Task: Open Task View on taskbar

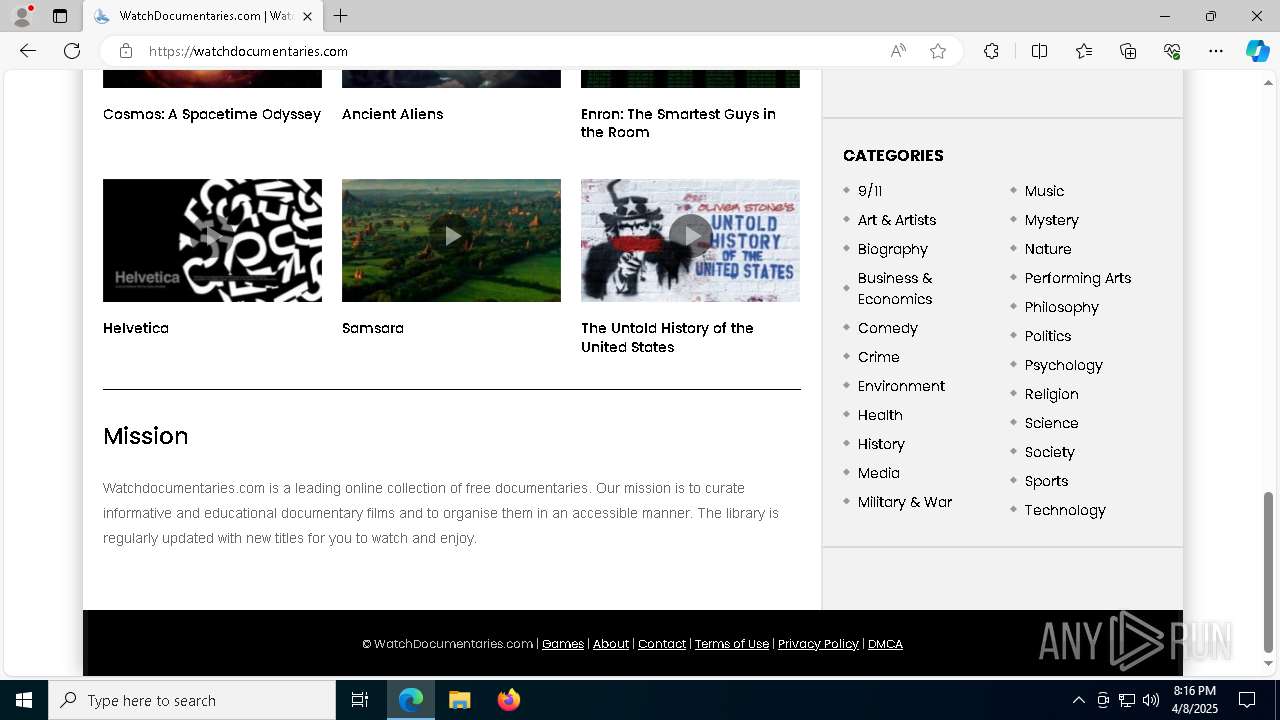Action: pos(360,700)
